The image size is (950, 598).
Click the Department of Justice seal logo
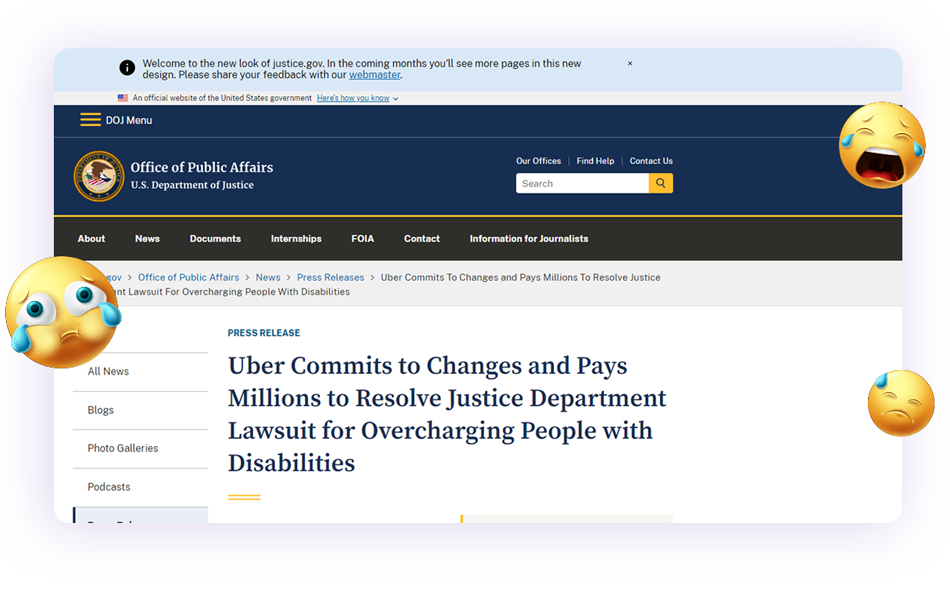point(99,176)
